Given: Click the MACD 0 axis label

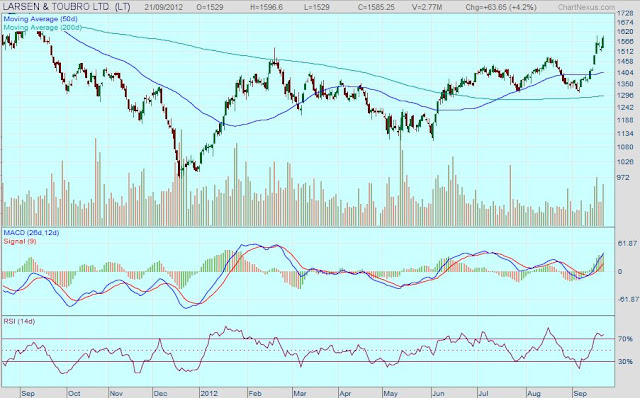Looking at the screenshot, I should 620,271.
